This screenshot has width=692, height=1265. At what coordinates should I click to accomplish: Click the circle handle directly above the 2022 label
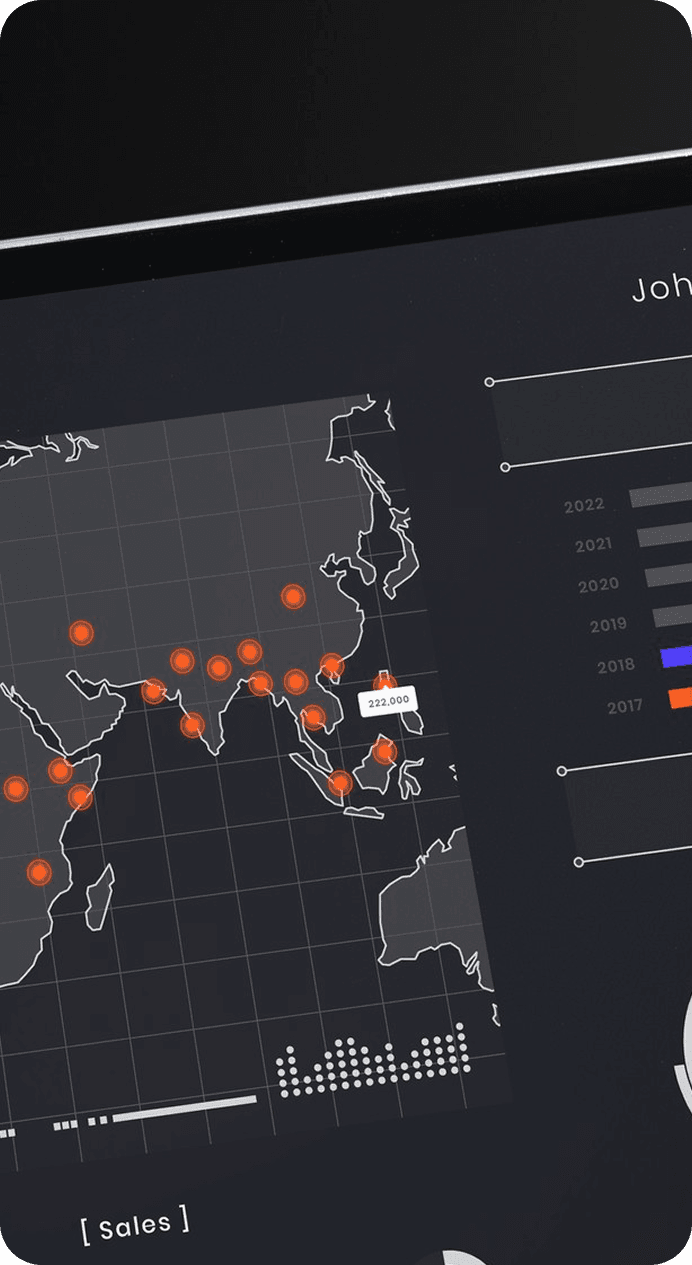tap(505, 467)
